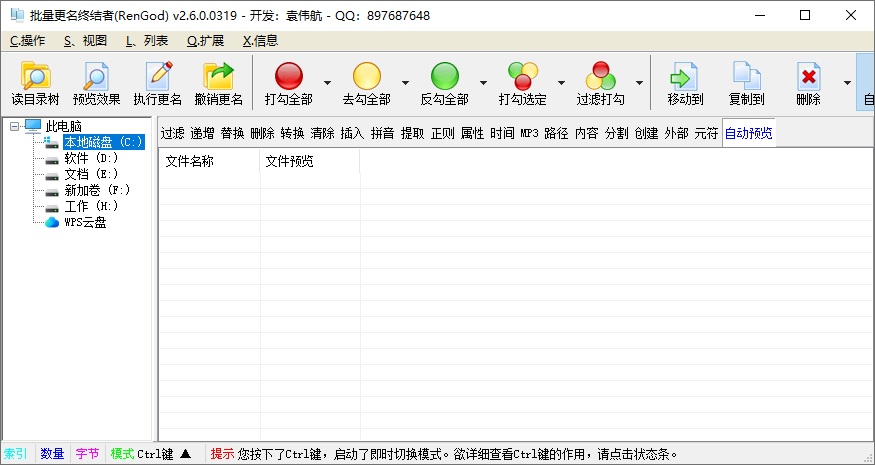Click the 预览效果 magnifier icon
The height and width of the screenshot is (465, 875).
click(96, 76)
